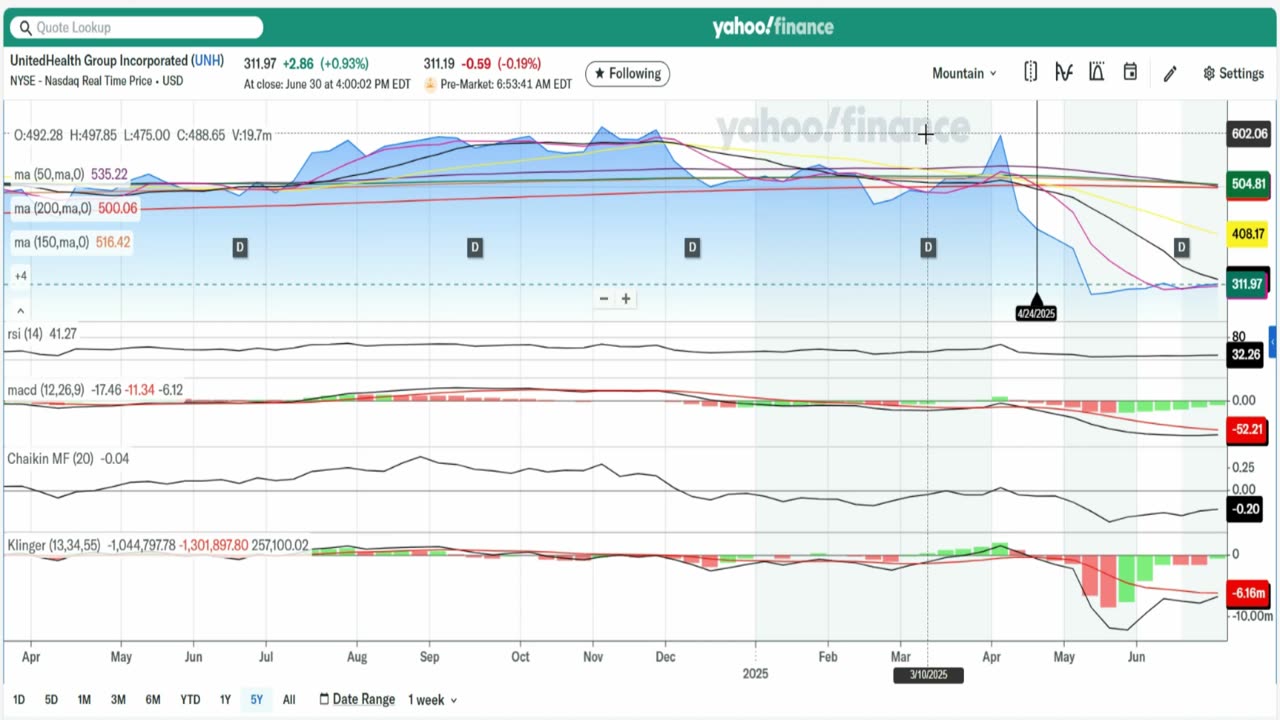This screenshot has width=1280, height=720.
Task: Click the -0.20 Chaikin value tag
Action: point(1246,509)
